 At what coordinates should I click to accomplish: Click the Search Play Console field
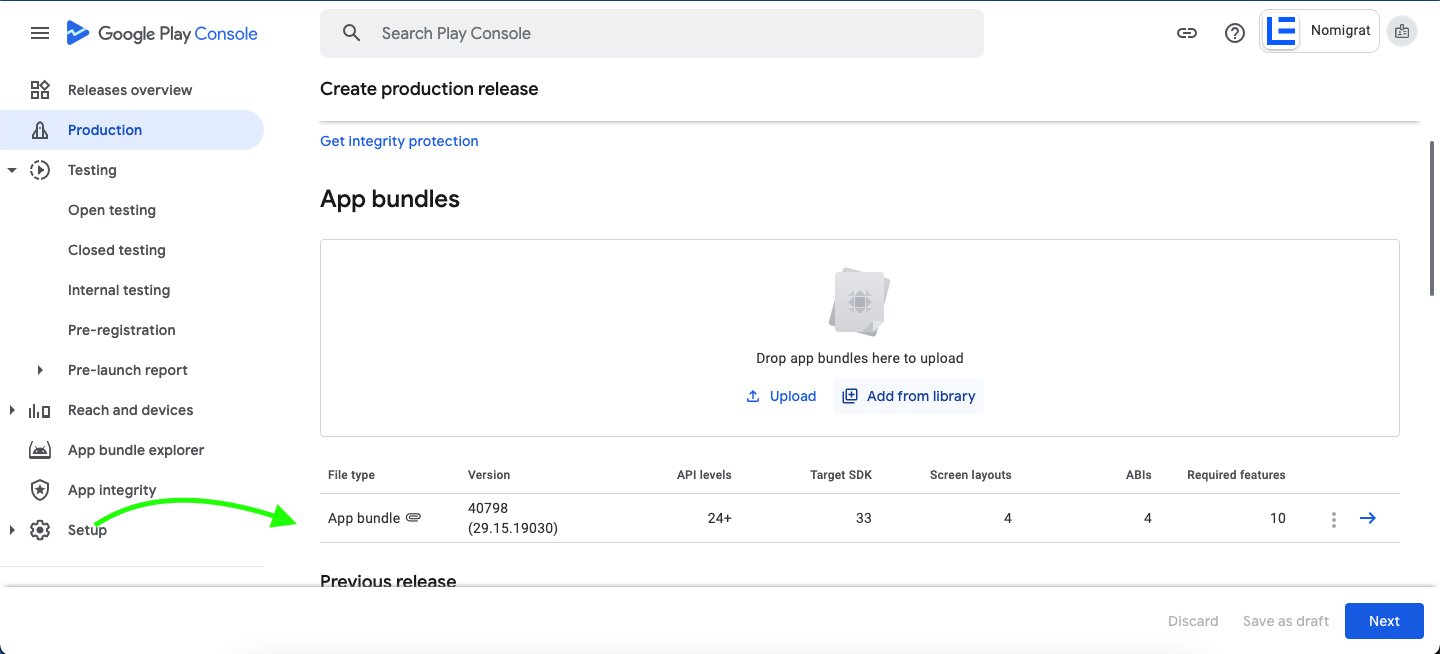[652, 33]
